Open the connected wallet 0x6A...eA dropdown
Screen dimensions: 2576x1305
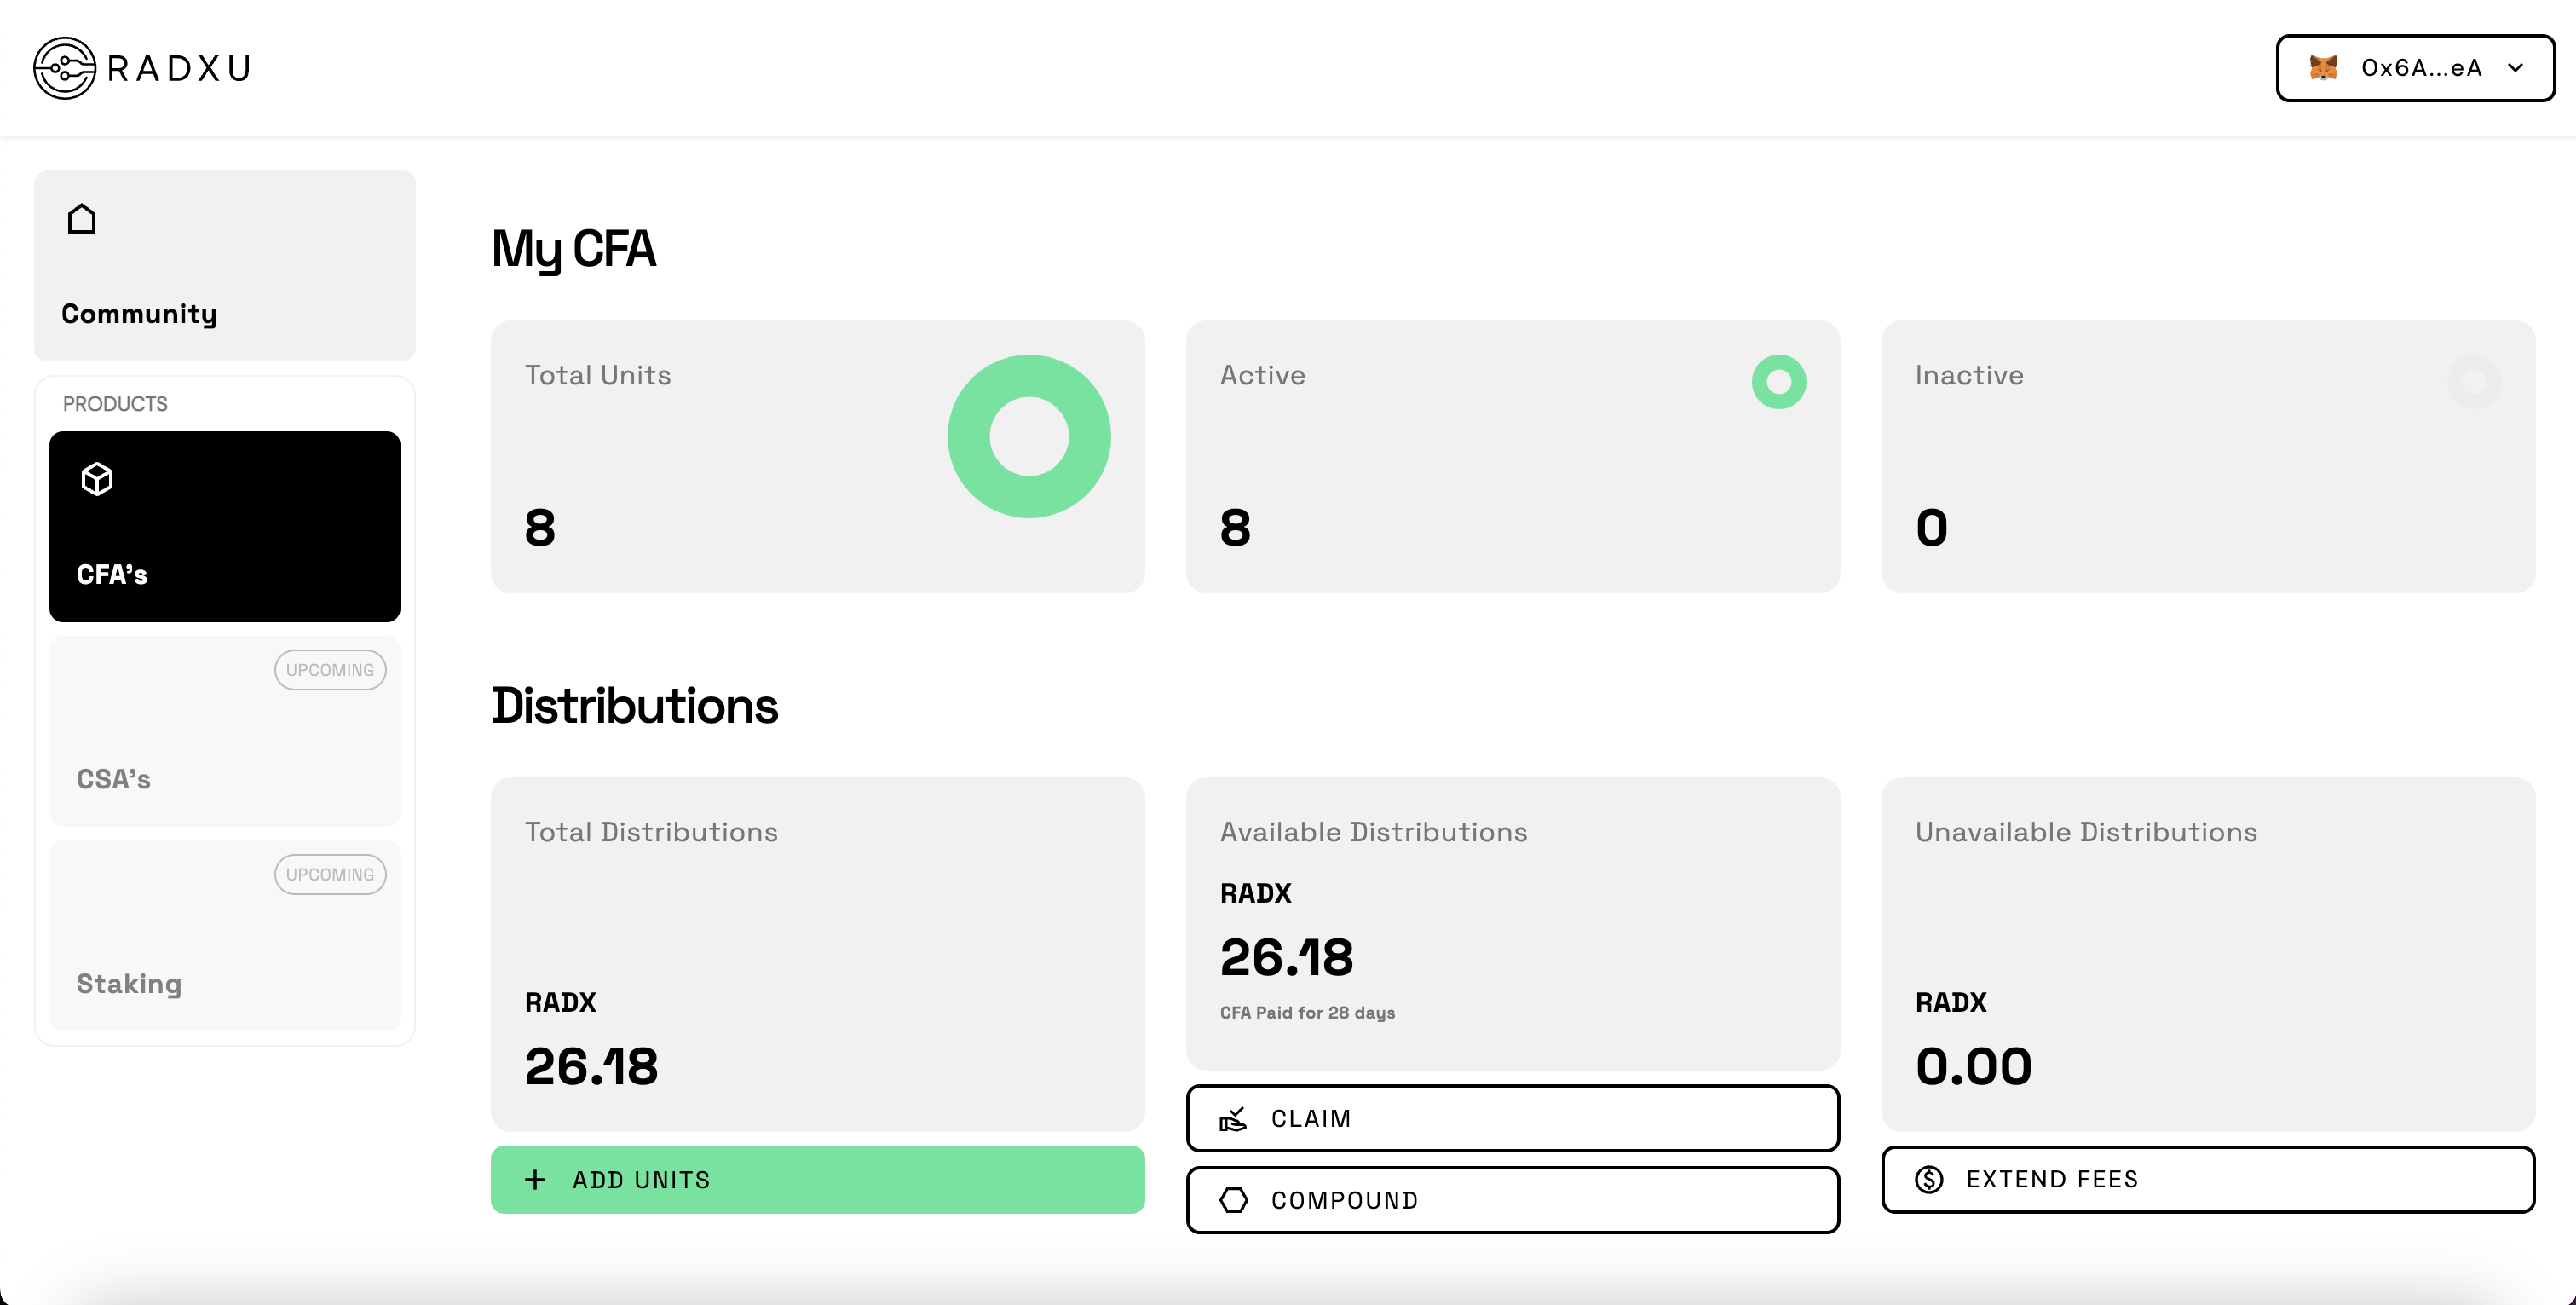(2415, 67)
